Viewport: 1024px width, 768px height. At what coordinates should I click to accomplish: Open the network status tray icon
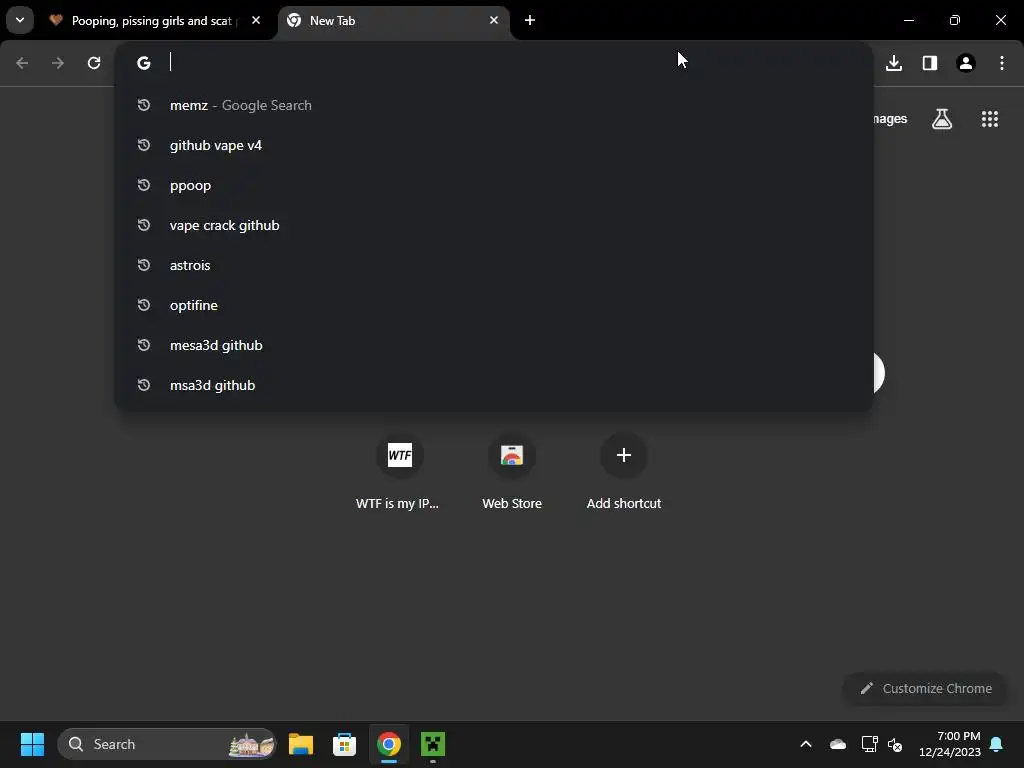click(869, 744)
